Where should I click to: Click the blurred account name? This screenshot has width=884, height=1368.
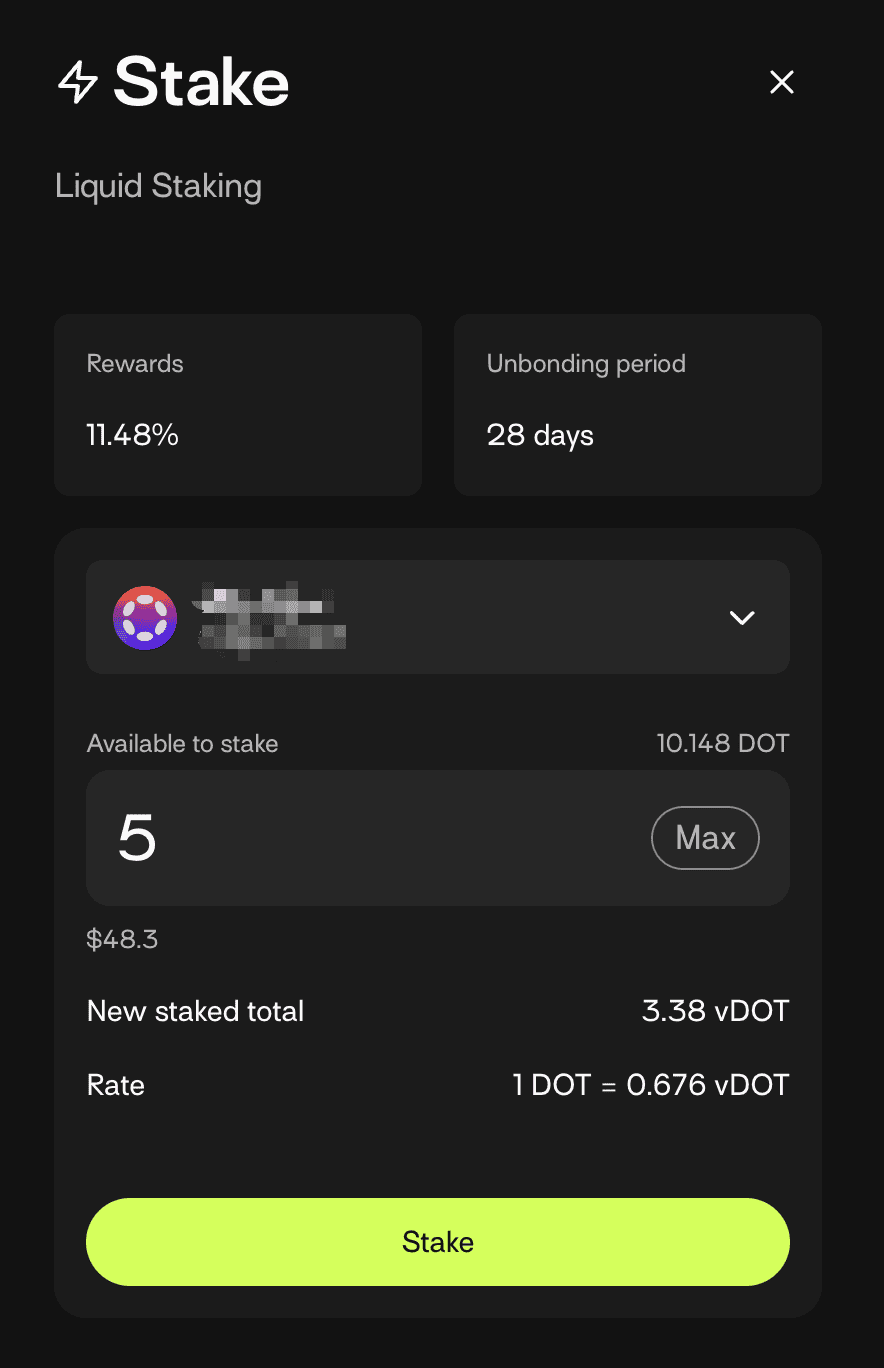pyautogui.click(x=270, y=617)
